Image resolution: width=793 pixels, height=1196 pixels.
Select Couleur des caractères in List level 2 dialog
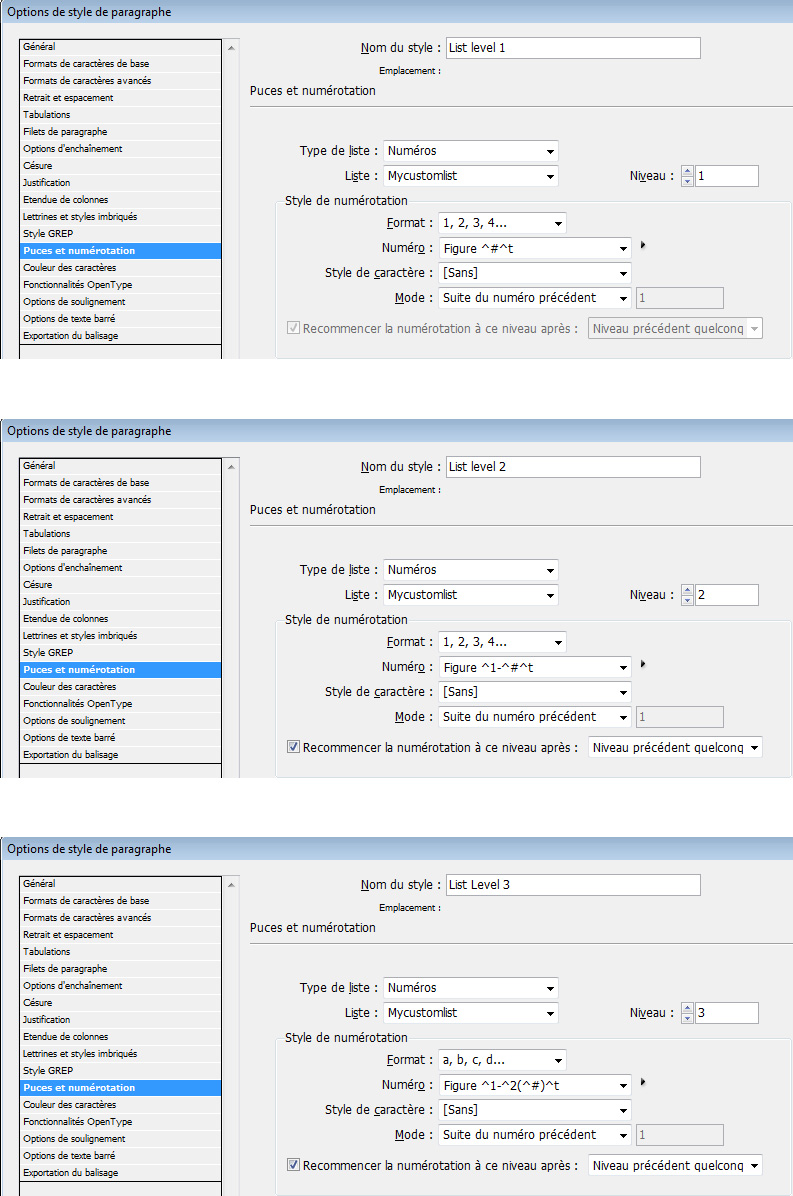[x=120, y=686]
